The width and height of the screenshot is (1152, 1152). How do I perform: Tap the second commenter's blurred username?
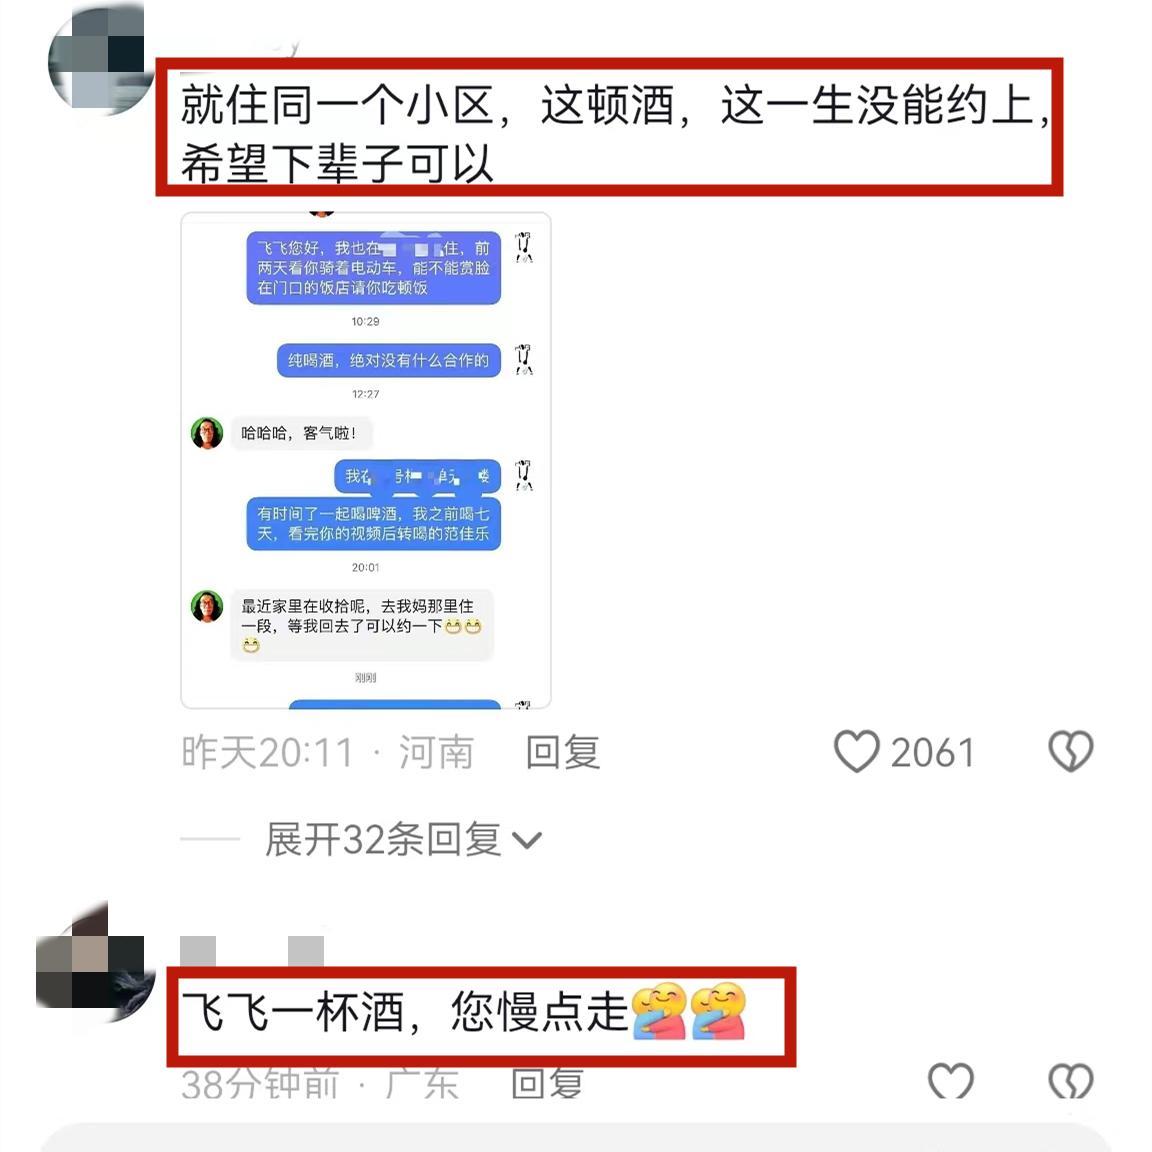[x=252, y=951]
